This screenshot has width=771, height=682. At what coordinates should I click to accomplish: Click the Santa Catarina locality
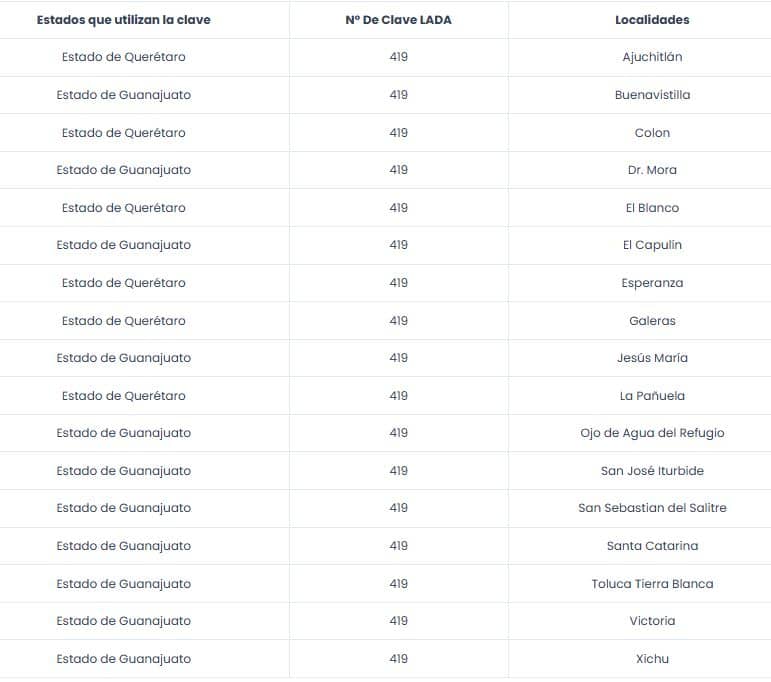pos(652,546)
